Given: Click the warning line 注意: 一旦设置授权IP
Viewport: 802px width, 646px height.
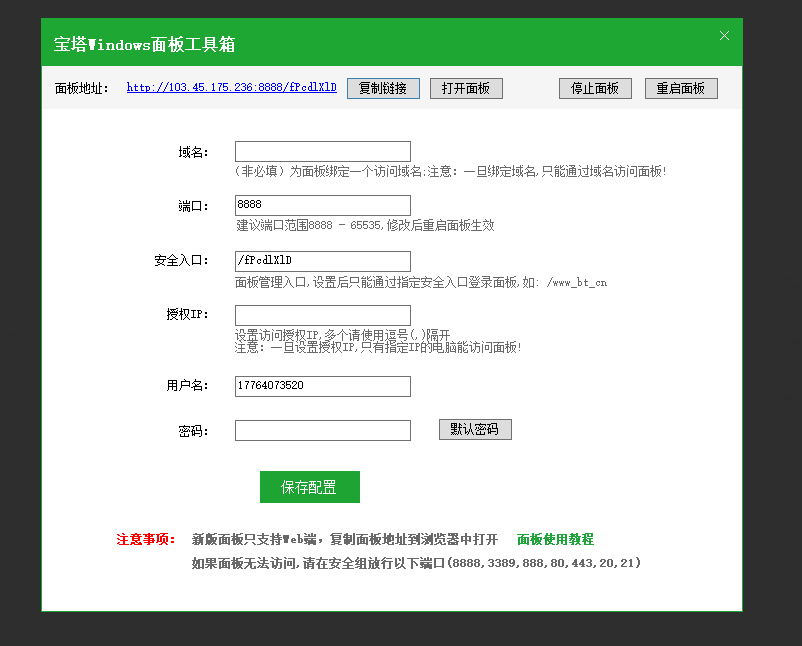Looking at the screenshot, I should click(377, 348).
